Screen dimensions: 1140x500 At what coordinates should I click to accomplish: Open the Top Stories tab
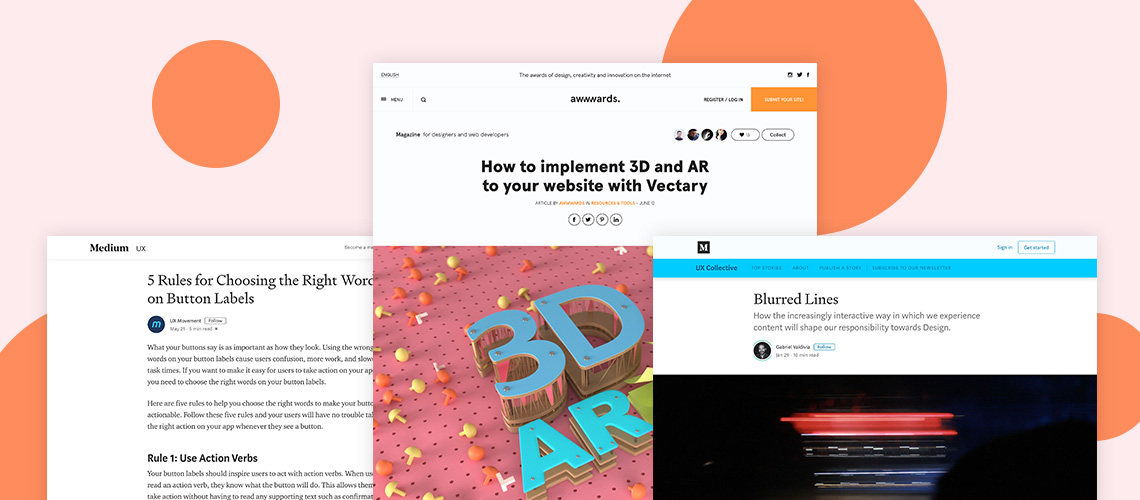point(766,268)
